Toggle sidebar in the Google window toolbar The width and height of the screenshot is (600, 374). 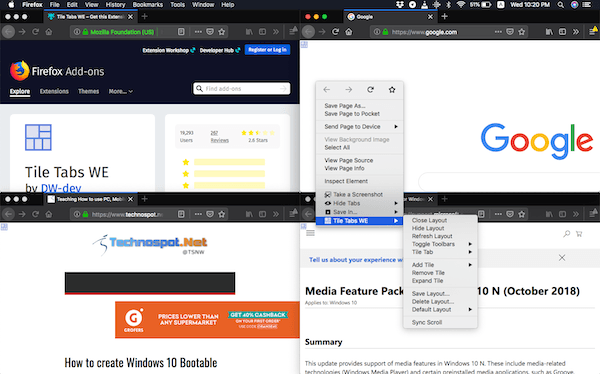click(562, 32)
